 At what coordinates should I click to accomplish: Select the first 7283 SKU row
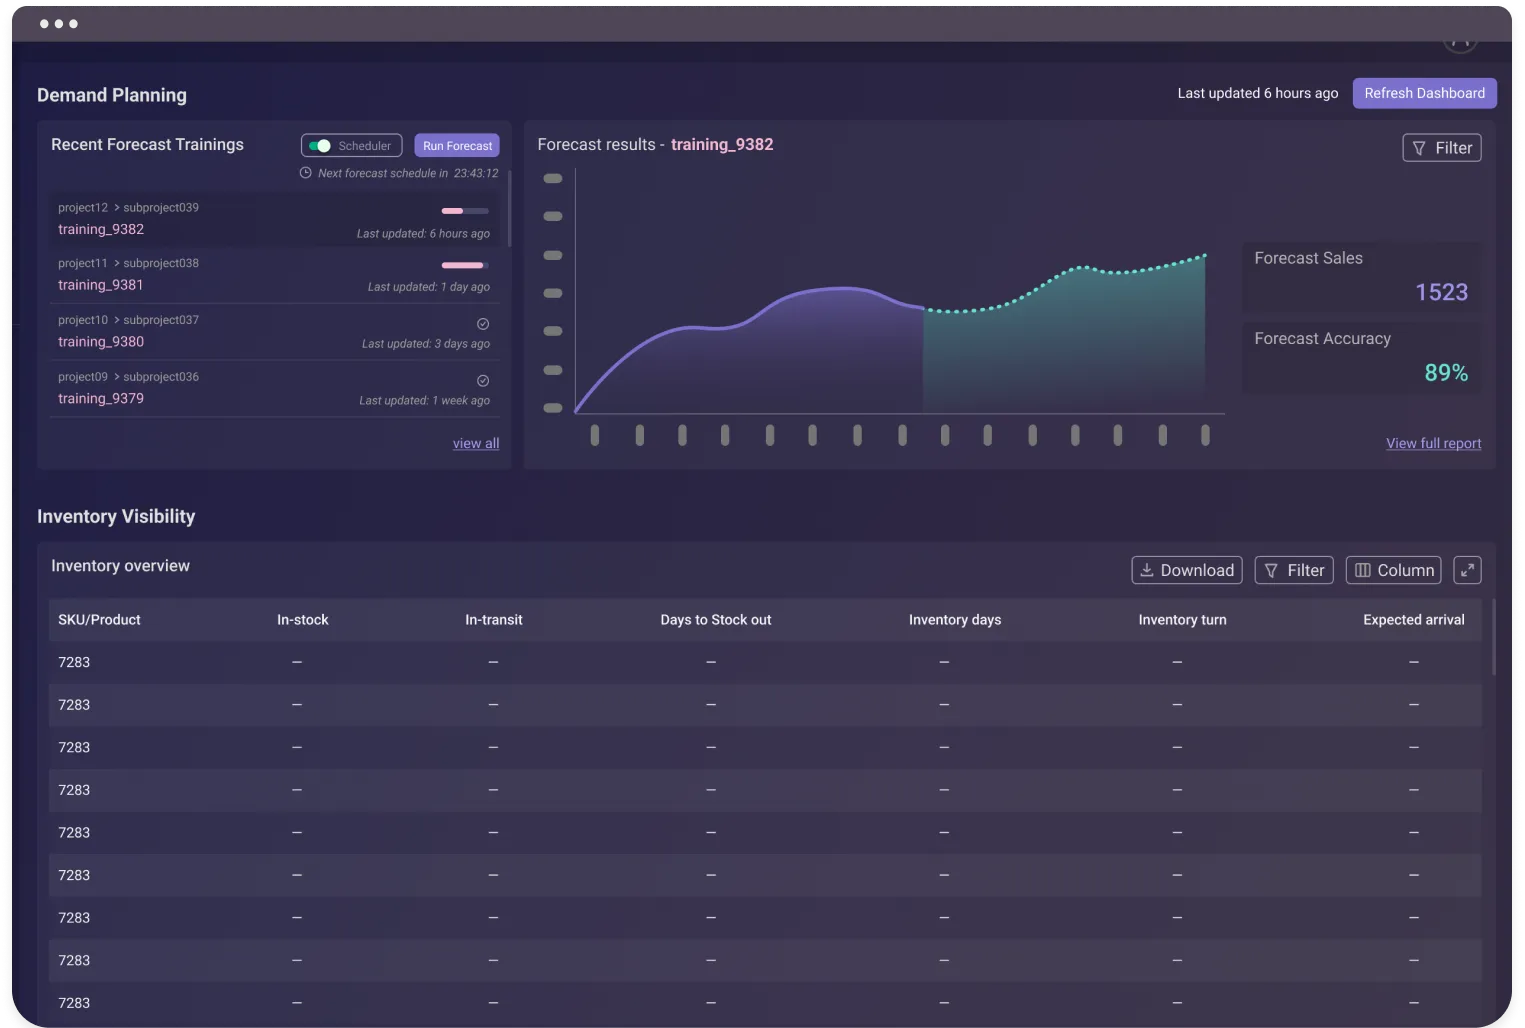(74, 662)
